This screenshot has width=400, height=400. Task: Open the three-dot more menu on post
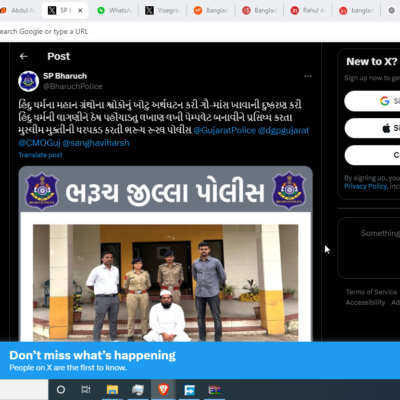click(x=308, y=76)
